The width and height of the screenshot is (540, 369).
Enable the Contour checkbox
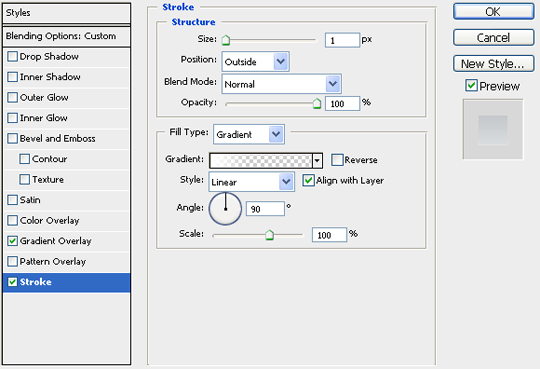(25, 159)
